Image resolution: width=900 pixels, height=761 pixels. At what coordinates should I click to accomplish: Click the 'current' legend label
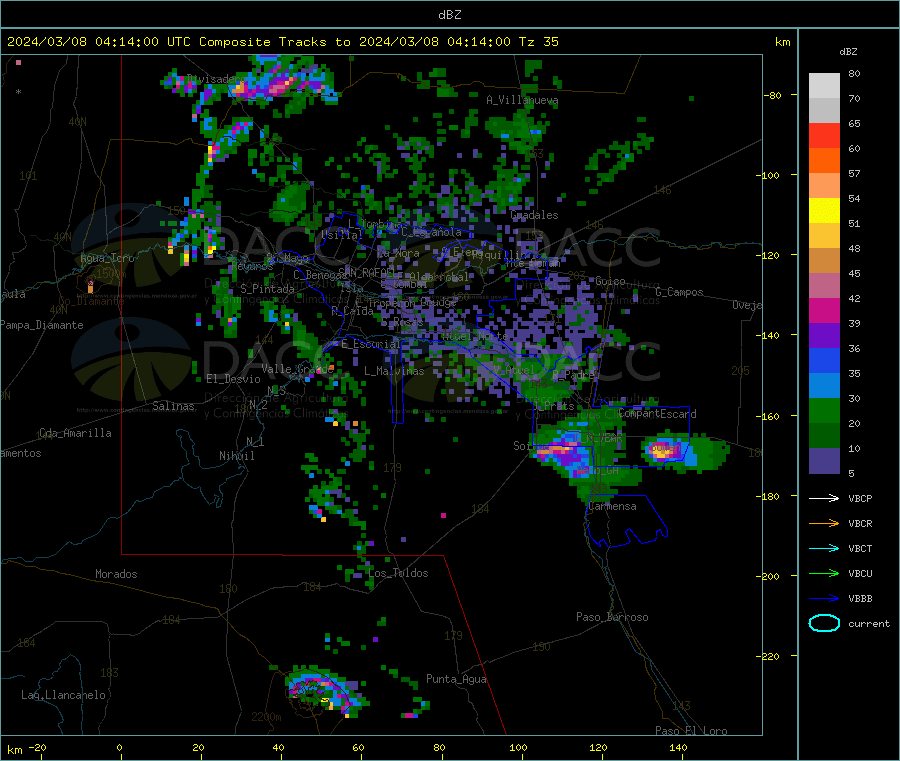[x=868, y=623]
